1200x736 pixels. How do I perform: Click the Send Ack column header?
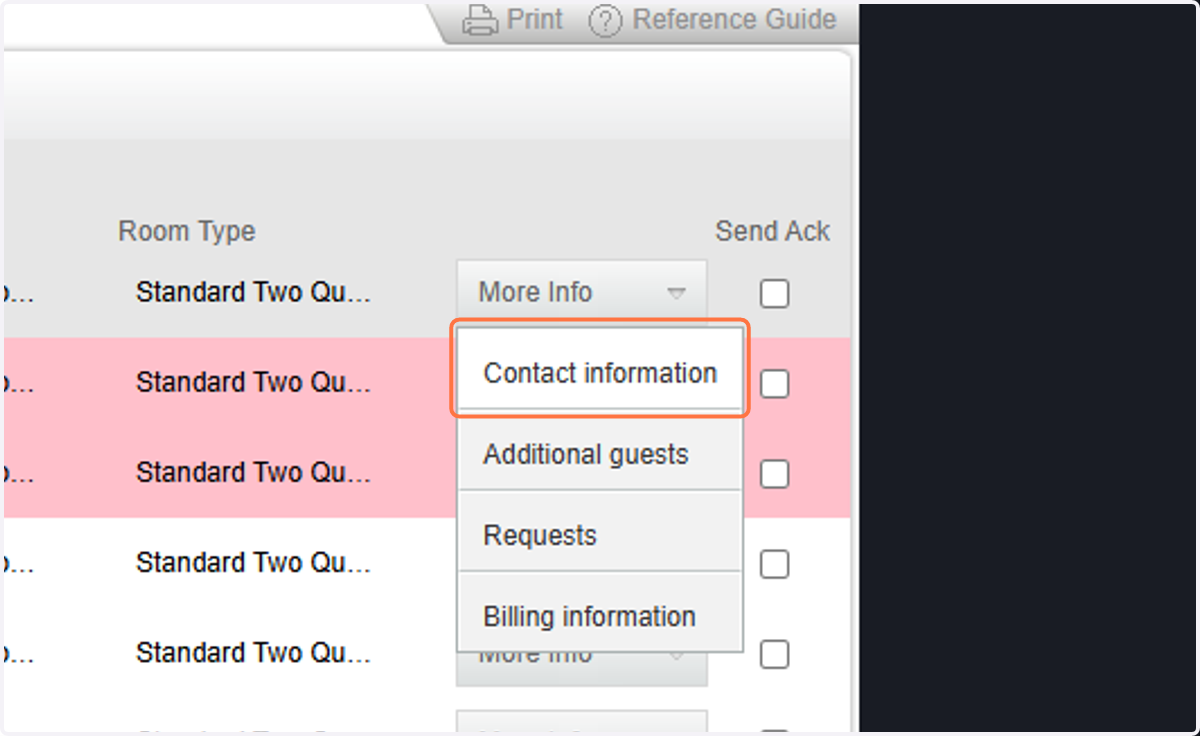click(x=773, y=231)
